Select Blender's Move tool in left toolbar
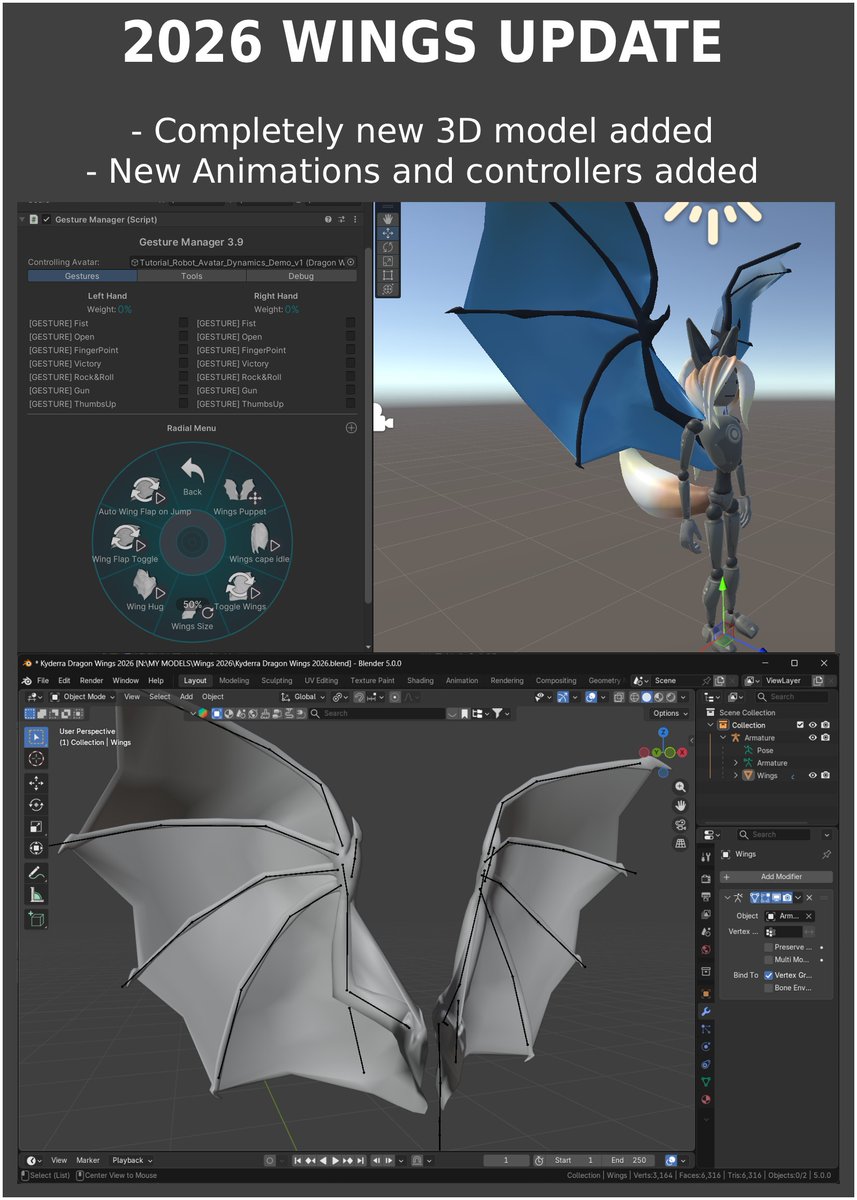This screenshot has width=857, height=1200. [36, 783]
